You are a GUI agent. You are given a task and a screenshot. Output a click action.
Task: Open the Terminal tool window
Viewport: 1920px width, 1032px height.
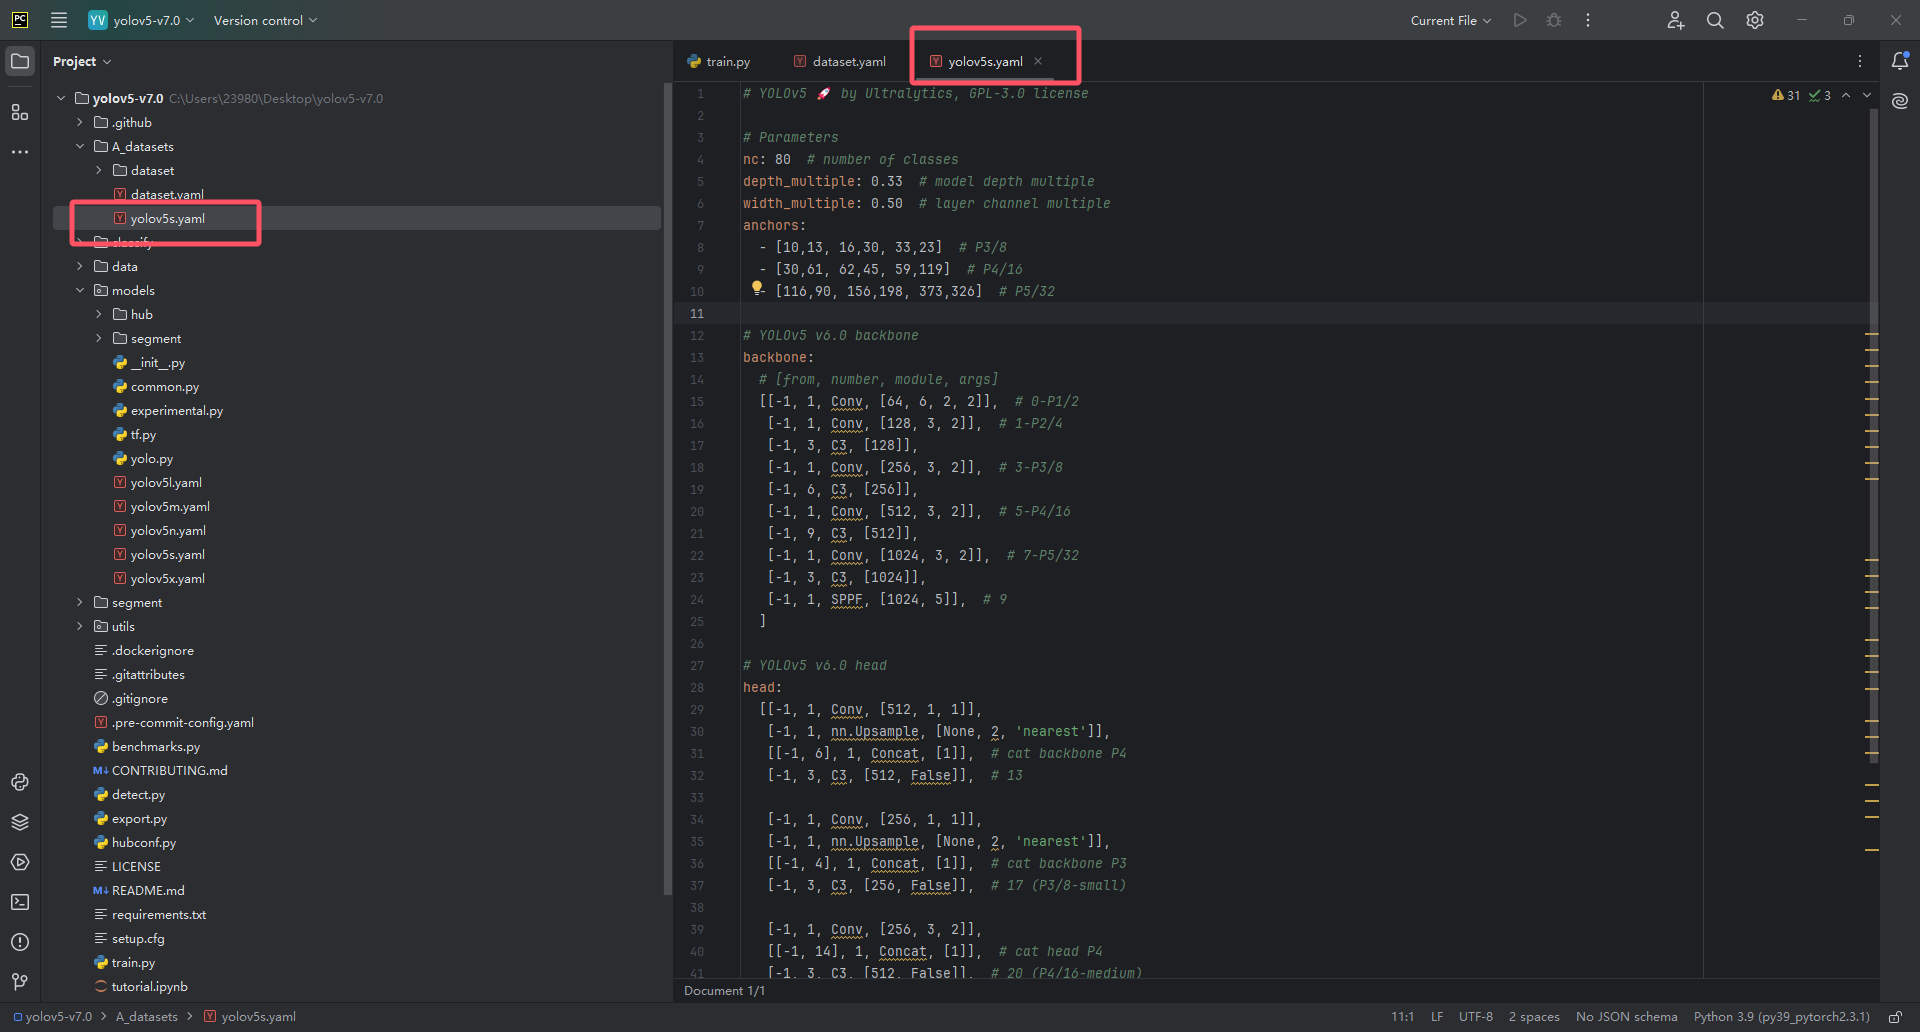coord(20,902)
